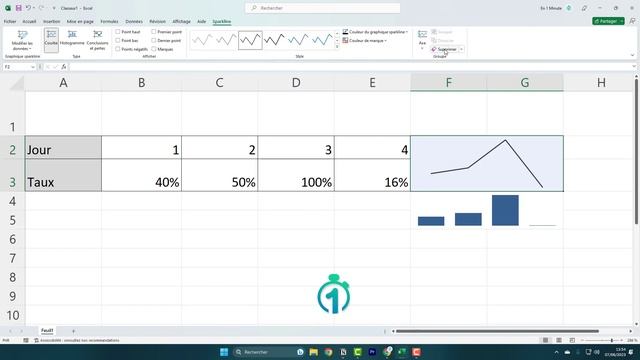The width and height of the screenshot is (640, 360).
Task: Click the Windows Start button
Action: pyautogui.click(x=224, y=352)
